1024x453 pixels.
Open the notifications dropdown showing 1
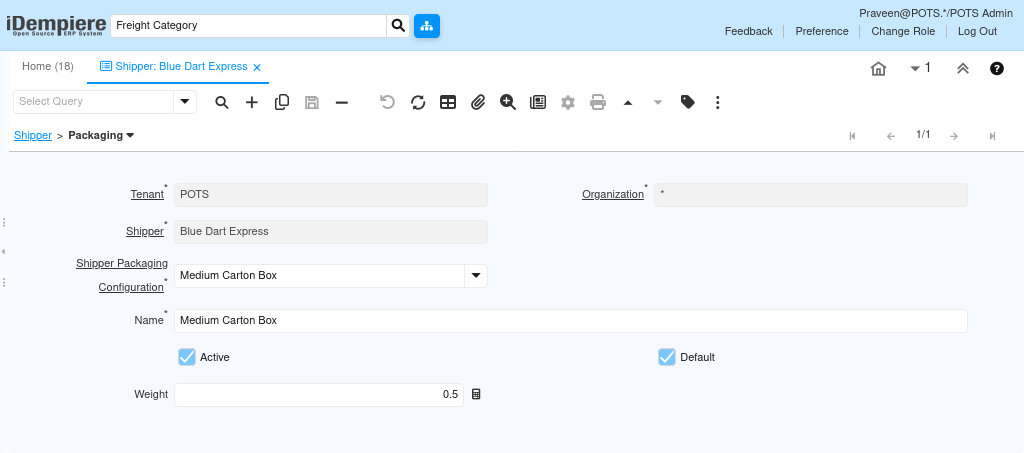click(x=920, y=68)
